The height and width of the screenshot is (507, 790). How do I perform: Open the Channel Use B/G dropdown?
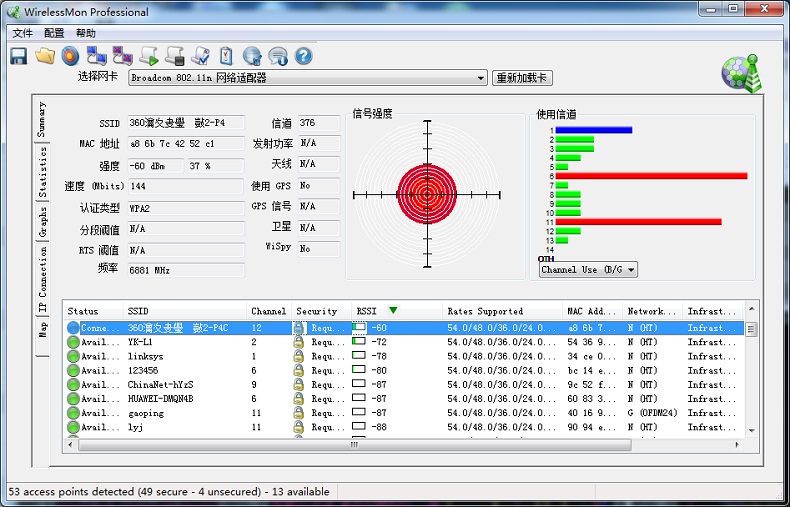[588, 270]
